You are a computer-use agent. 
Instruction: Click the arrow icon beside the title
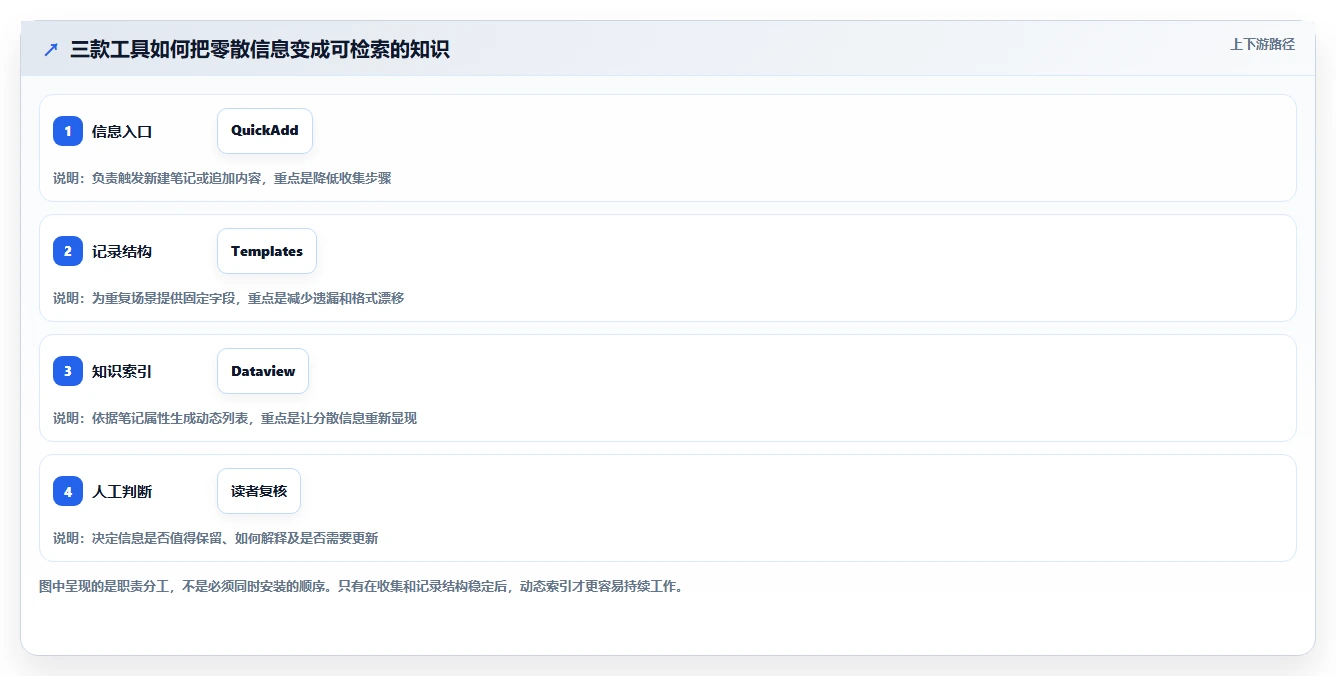(x=51, y=49)
